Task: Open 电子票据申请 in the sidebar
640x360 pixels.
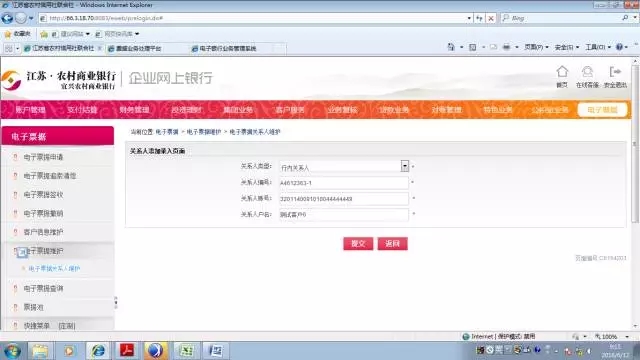Action: click(43, 157)
